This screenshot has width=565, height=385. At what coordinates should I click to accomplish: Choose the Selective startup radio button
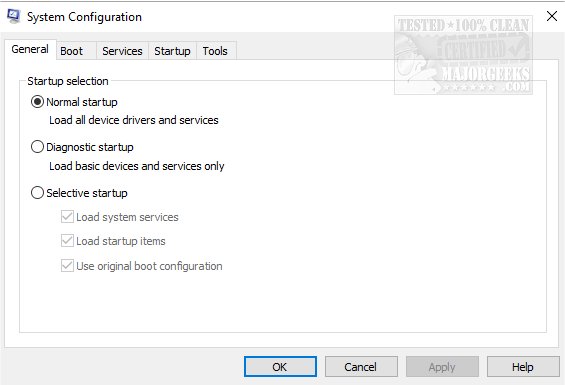(37, 193)
